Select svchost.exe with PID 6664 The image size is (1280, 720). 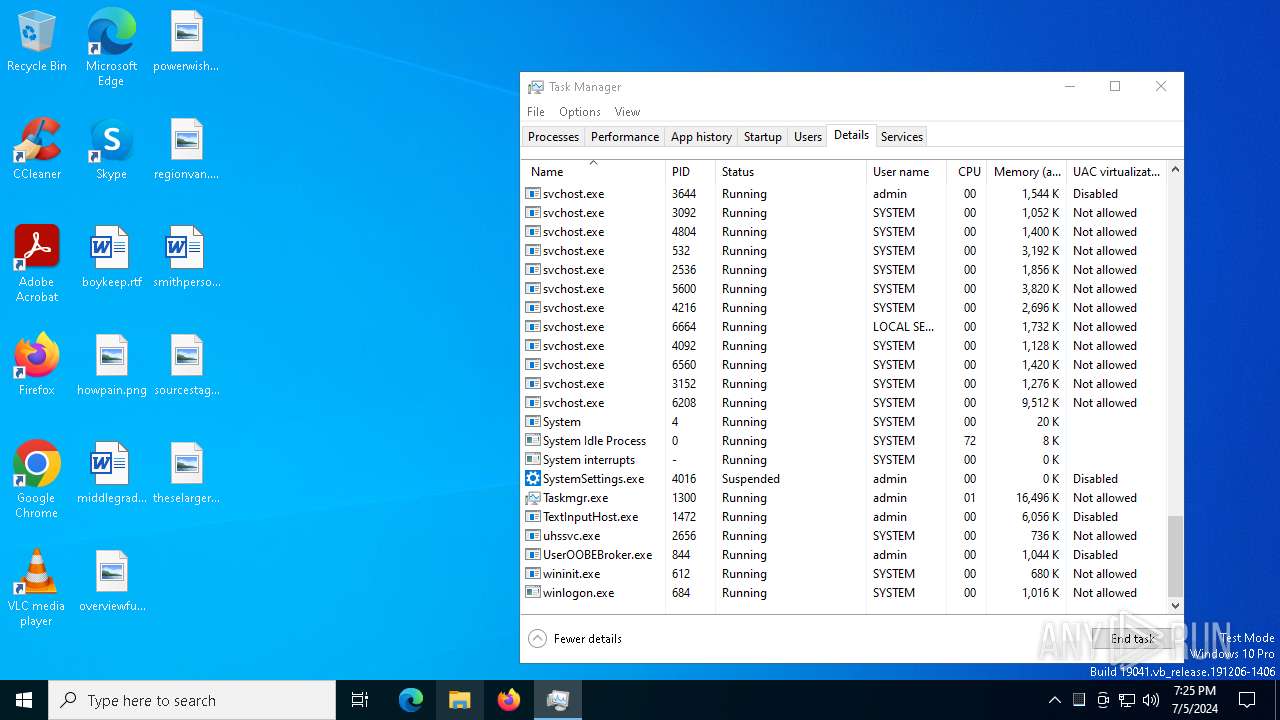pyautogui.click(x=844, y=327)
